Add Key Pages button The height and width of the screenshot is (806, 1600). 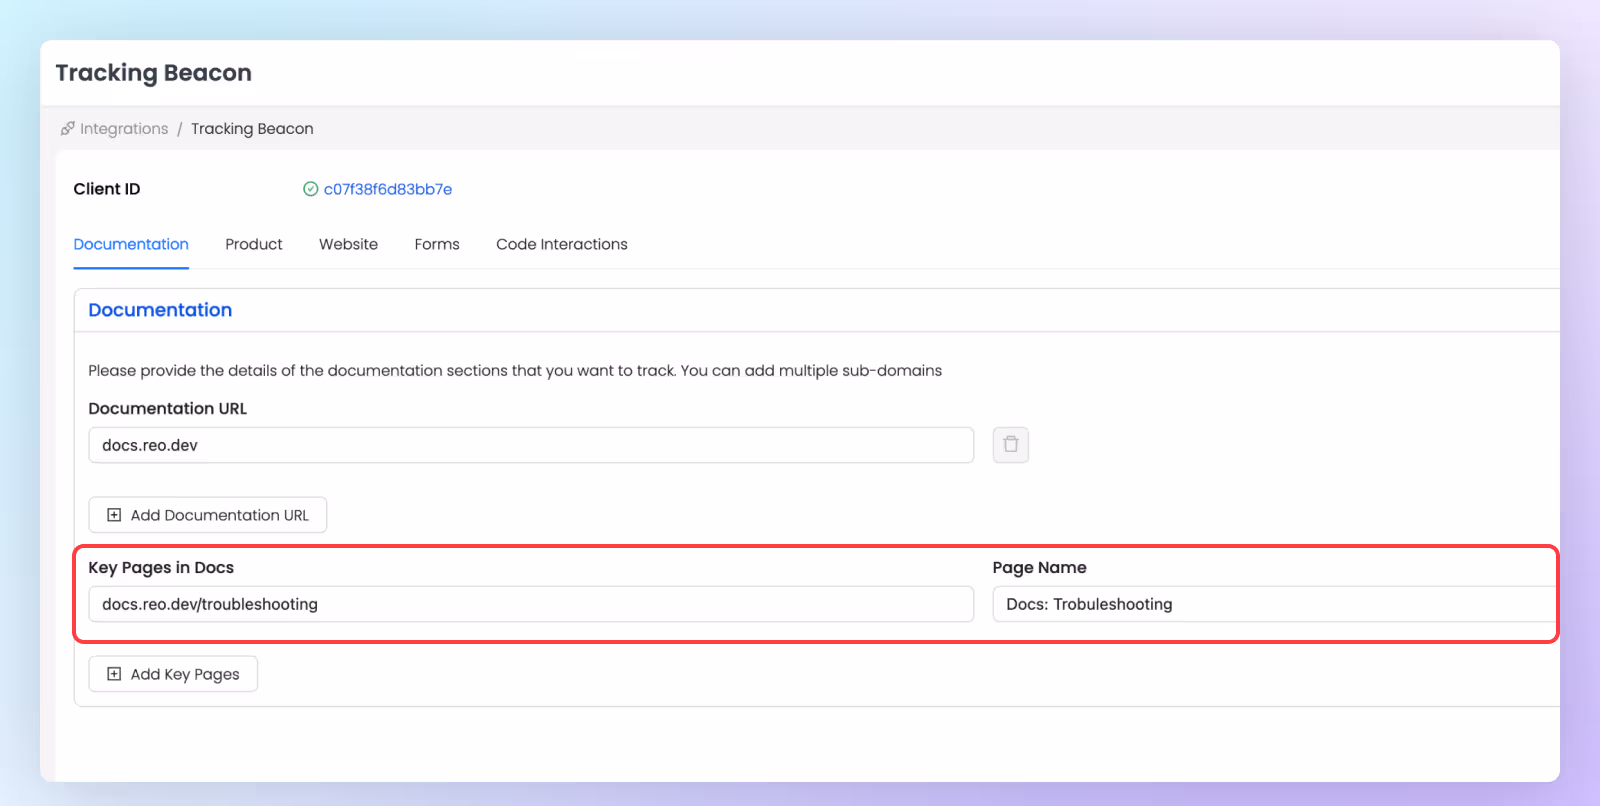pos(173,674)
